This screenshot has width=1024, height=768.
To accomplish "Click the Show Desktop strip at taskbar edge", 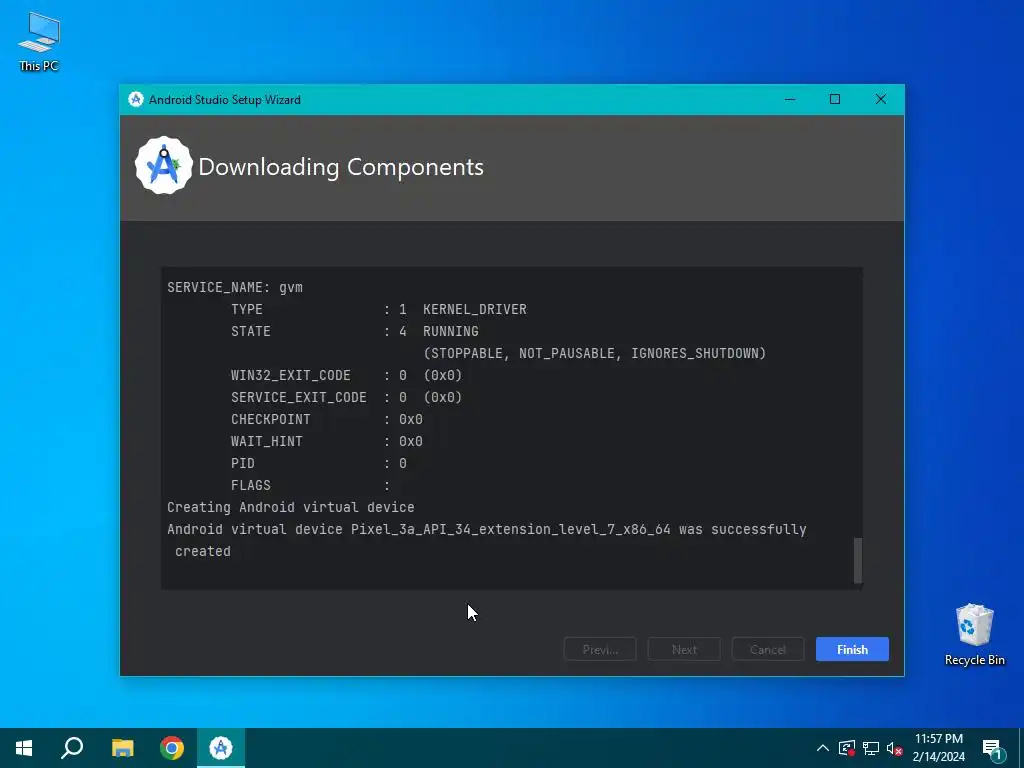I will [x=1021, y=748].
